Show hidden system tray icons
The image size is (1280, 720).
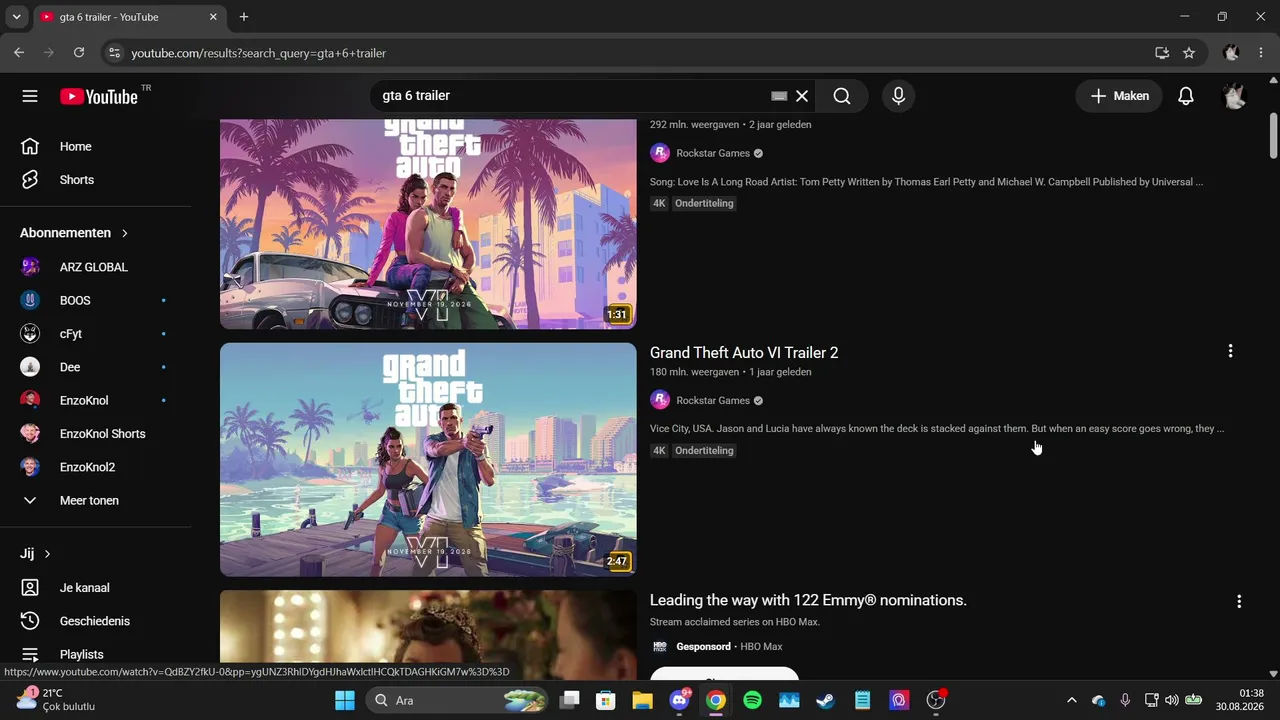point(1072,700)
